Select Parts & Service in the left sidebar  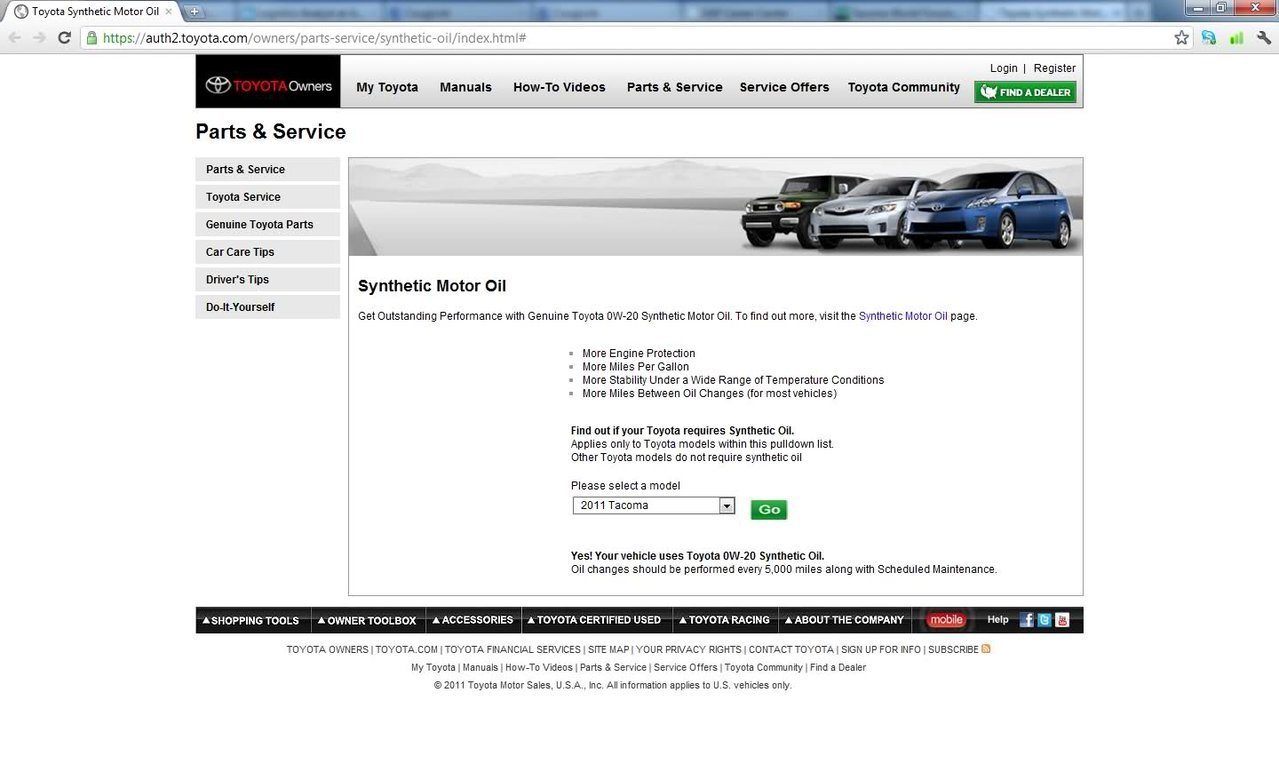(268, 170)
